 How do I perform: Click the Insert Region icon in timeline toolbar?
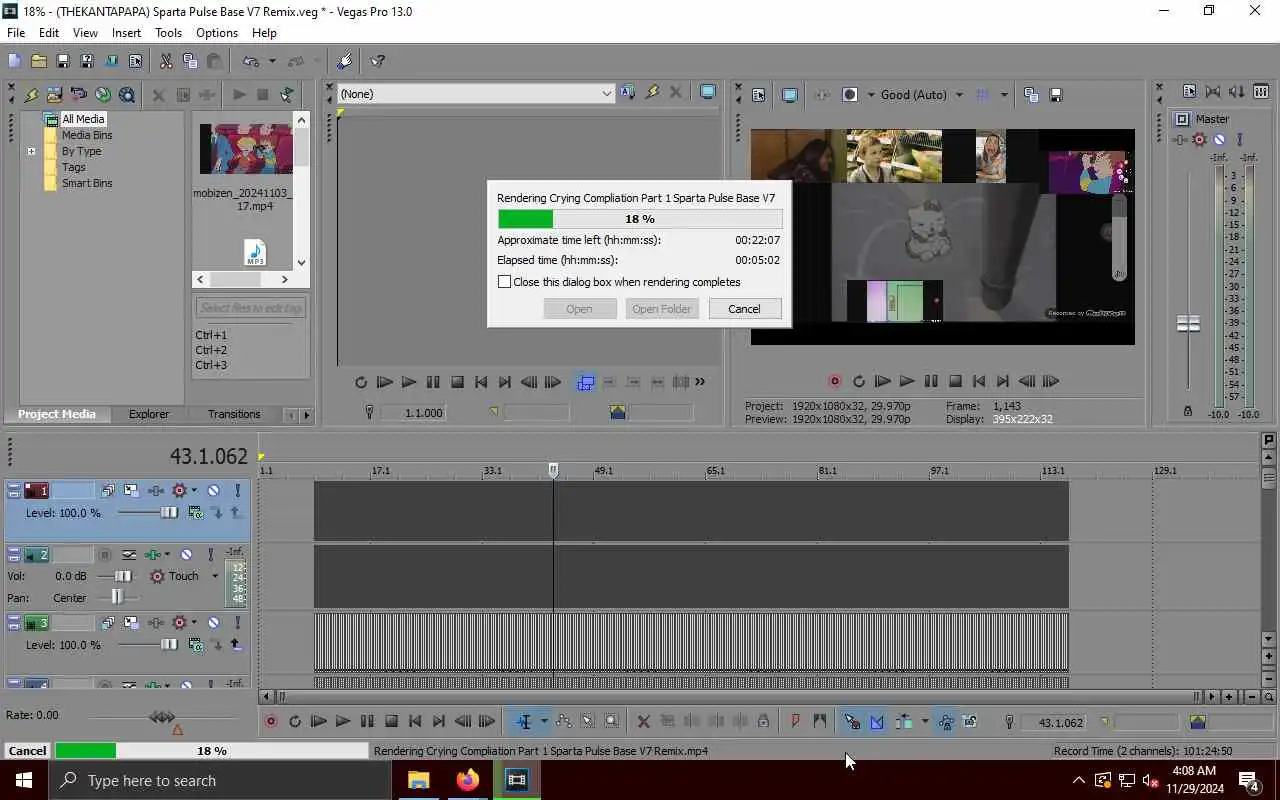pyautogui.click(x=820, y=721)
